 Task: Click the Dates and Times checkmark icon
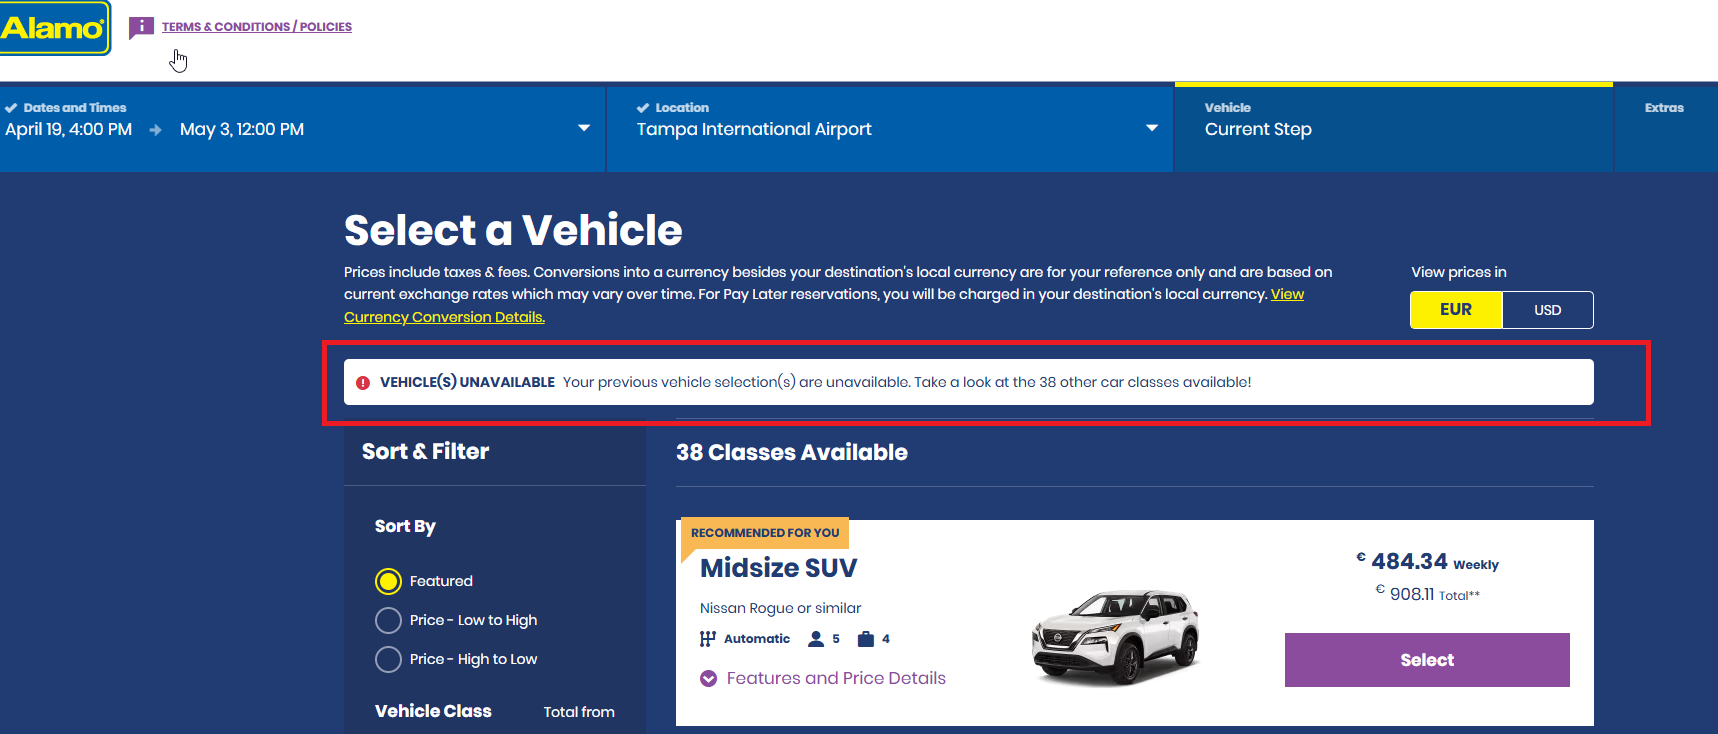tap(11, 108)
